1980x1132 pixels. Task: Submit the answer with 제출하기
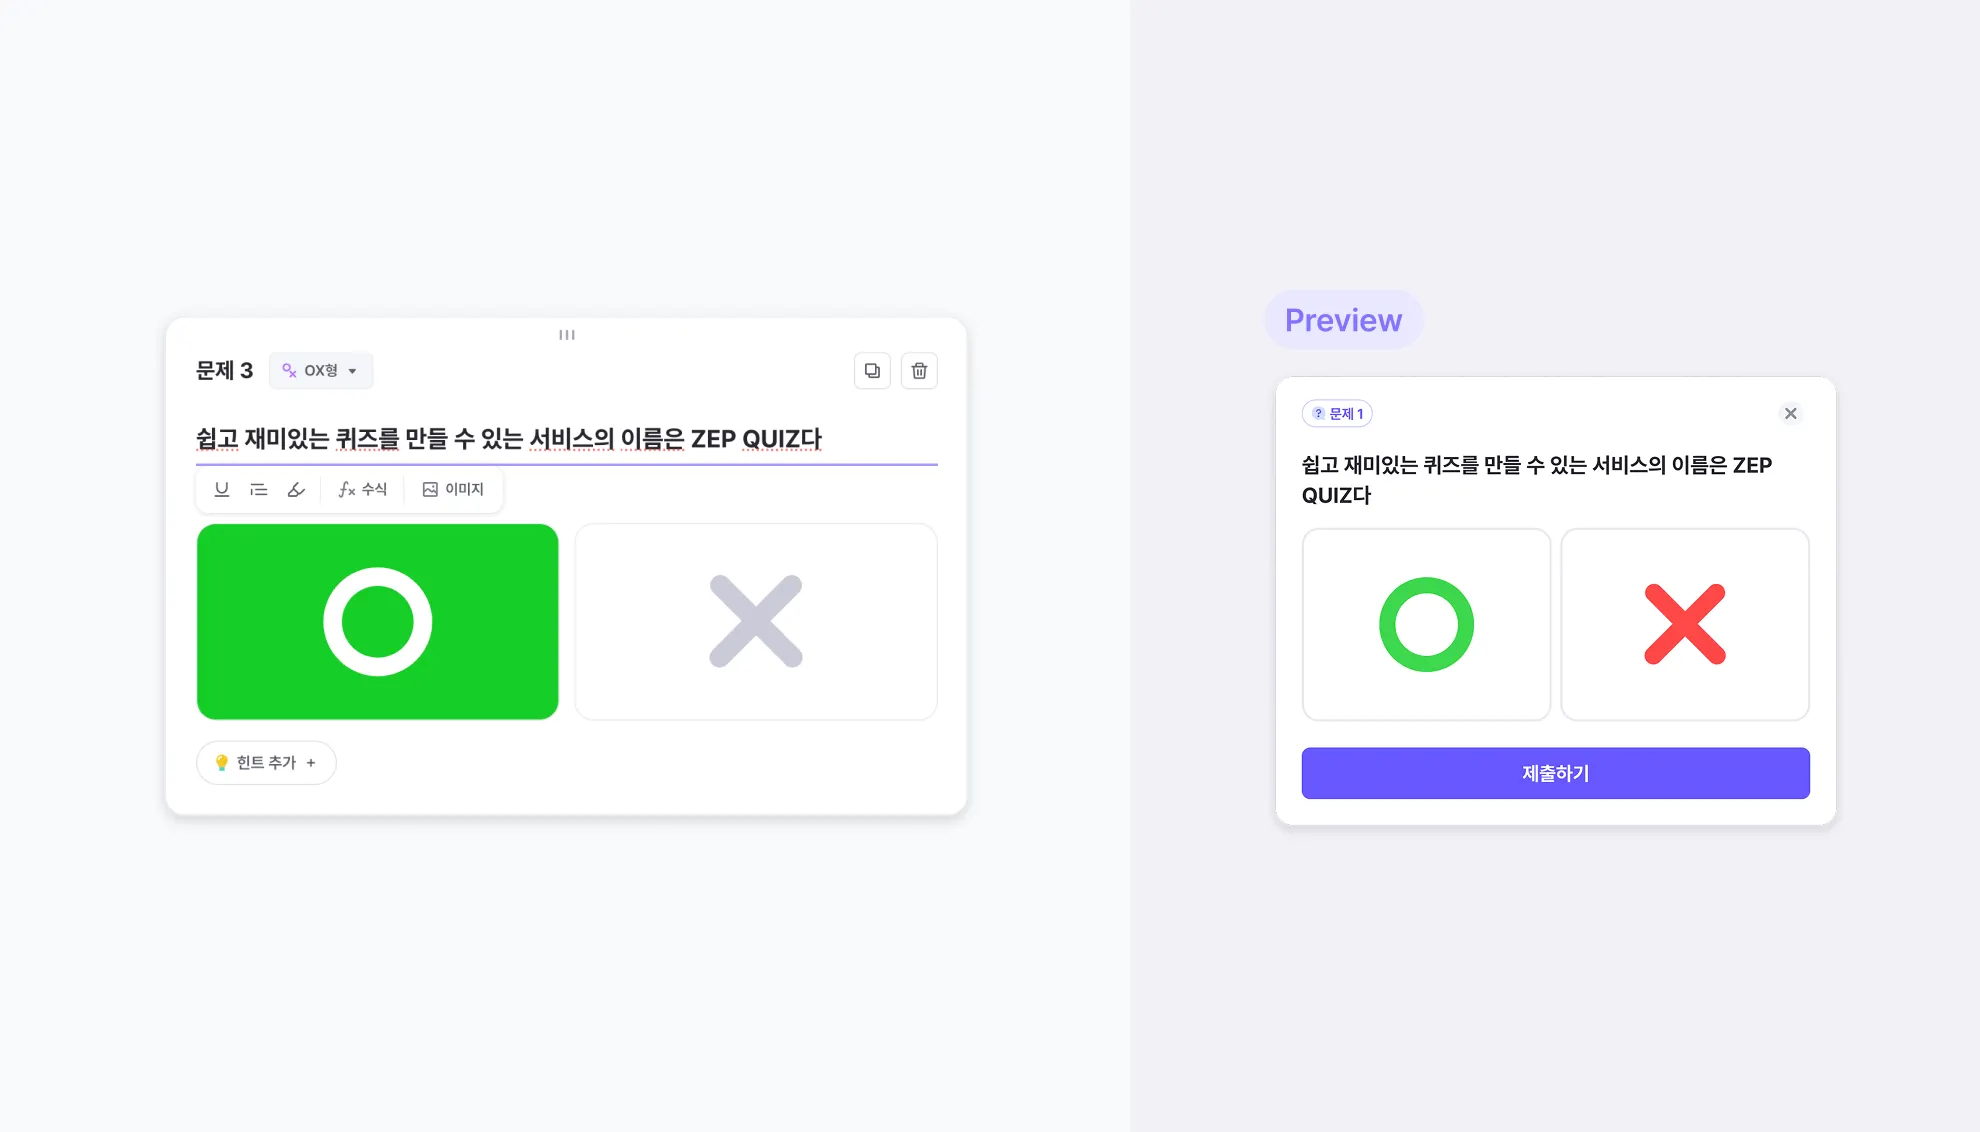click(1556, 773)
